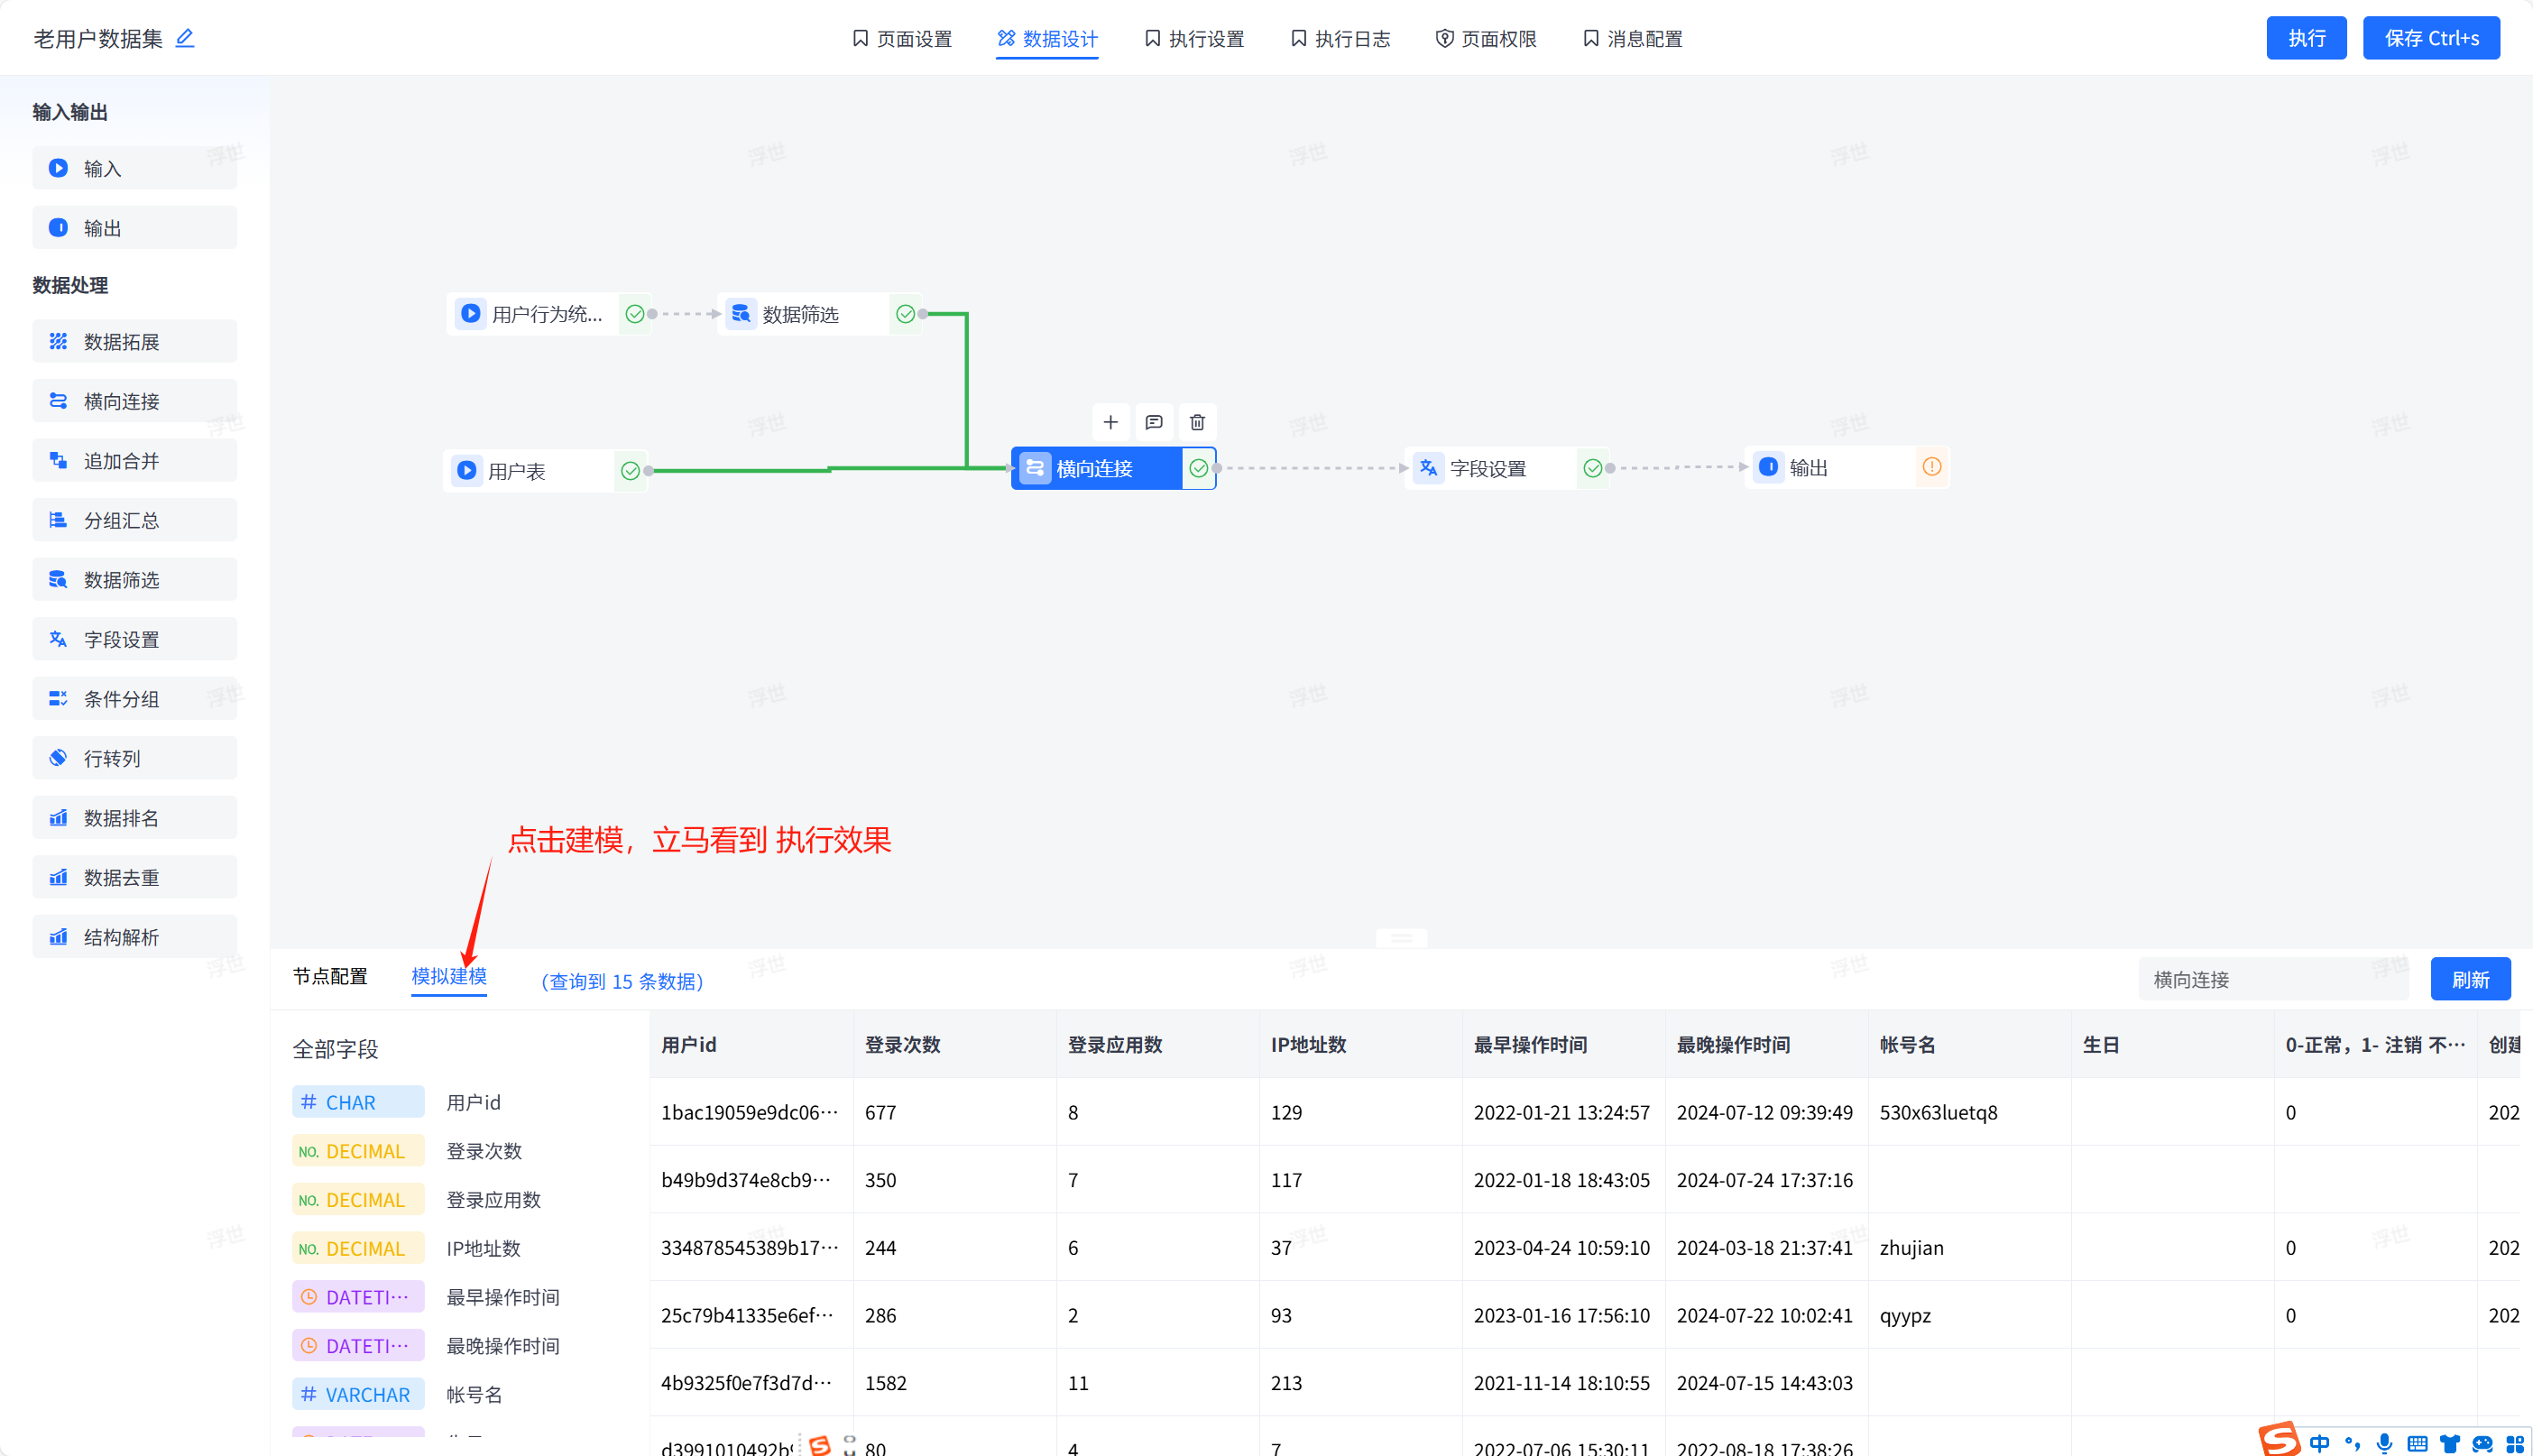This screenshot has height=1456, width=2533.
Task: Click the comment icon above 横向连接 node
Action: (x=1154, y=422)
